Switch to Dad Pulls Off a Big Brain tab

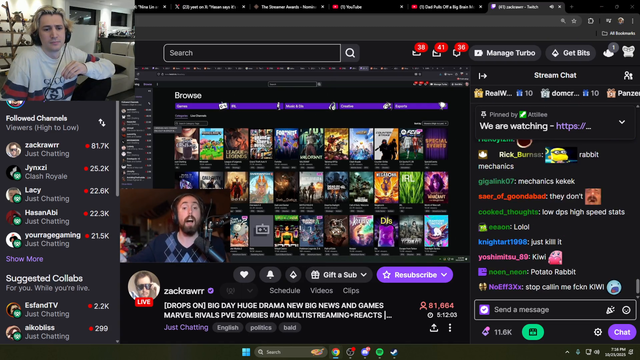(446, 7)
